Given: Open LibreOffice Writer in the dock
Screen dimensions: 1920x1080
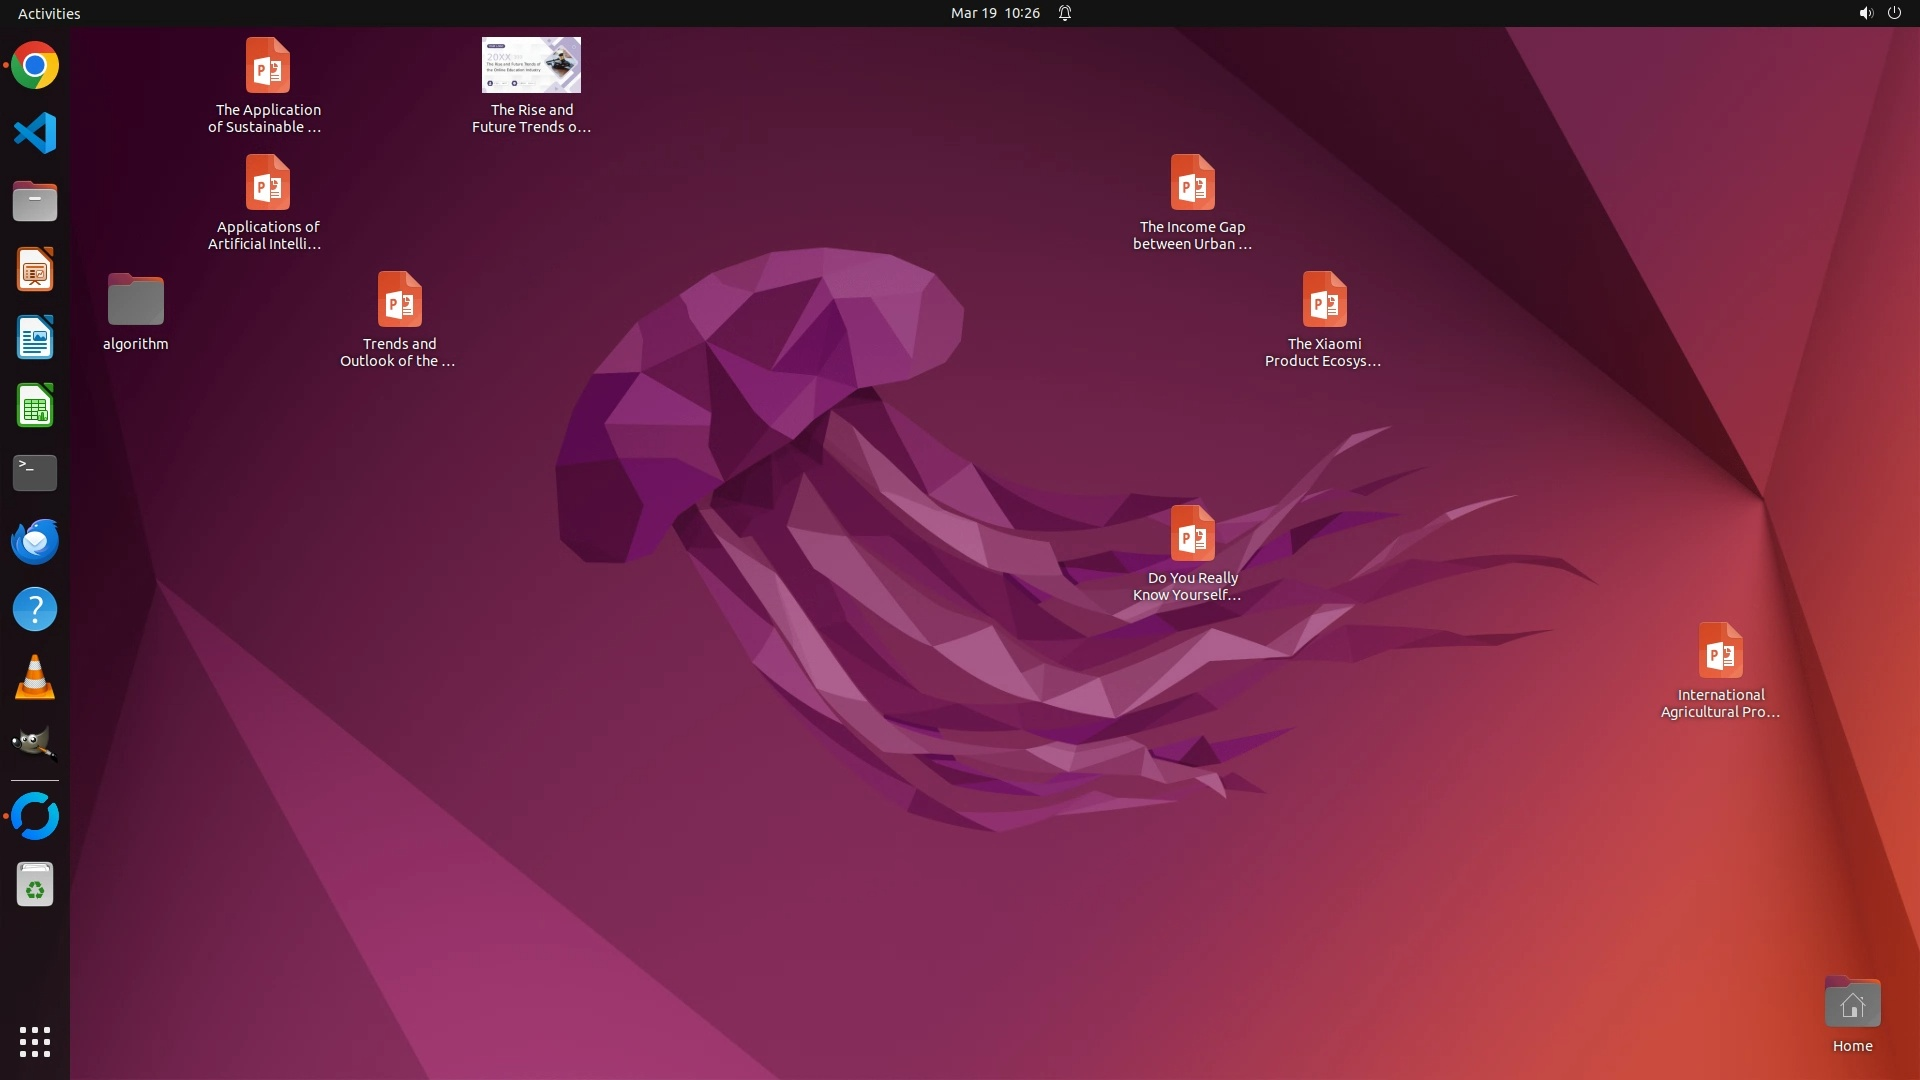Looking at the screenshot, I should coord(35,337).
